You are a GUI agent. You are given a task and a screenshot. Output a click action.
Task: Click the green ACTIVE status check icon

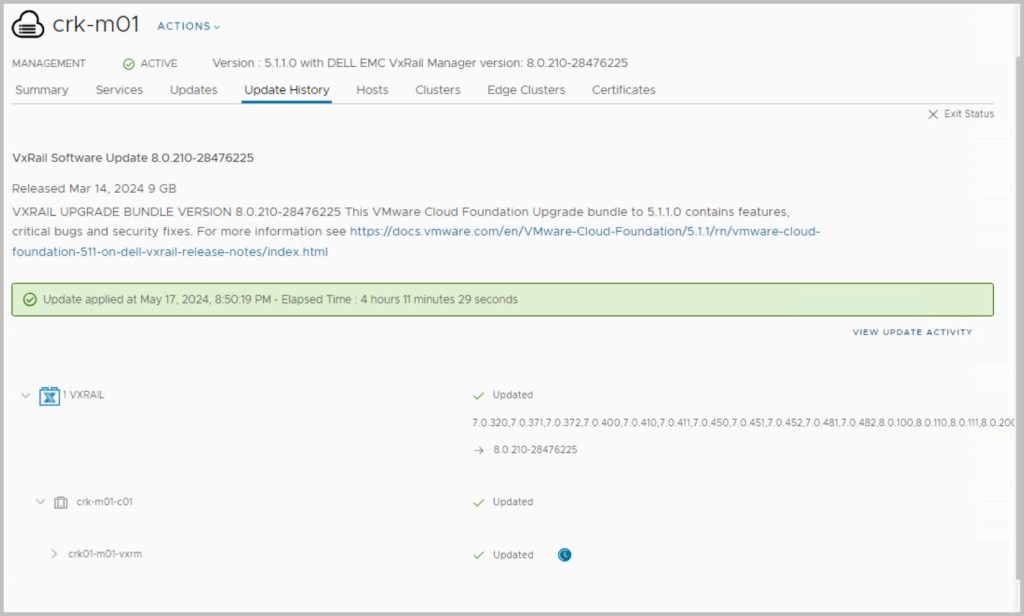tap(129, 63)
